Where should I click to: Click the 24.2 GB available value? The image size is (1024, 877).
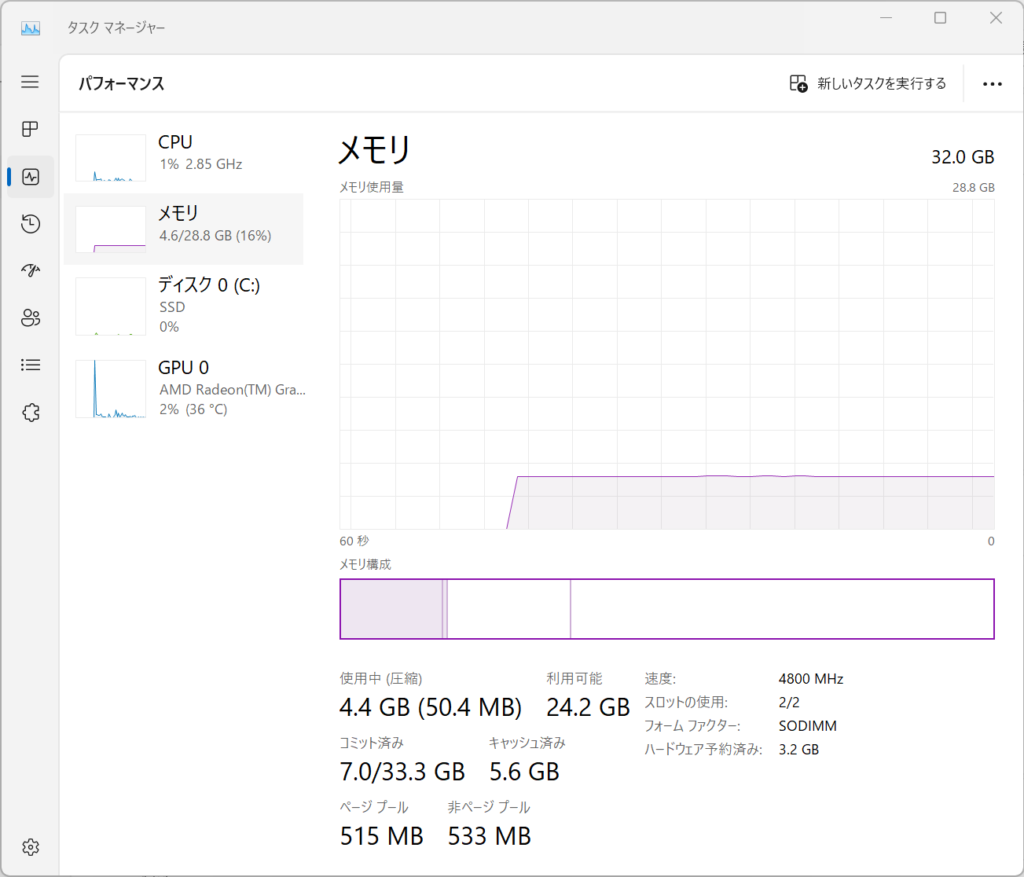pos(588,707)
